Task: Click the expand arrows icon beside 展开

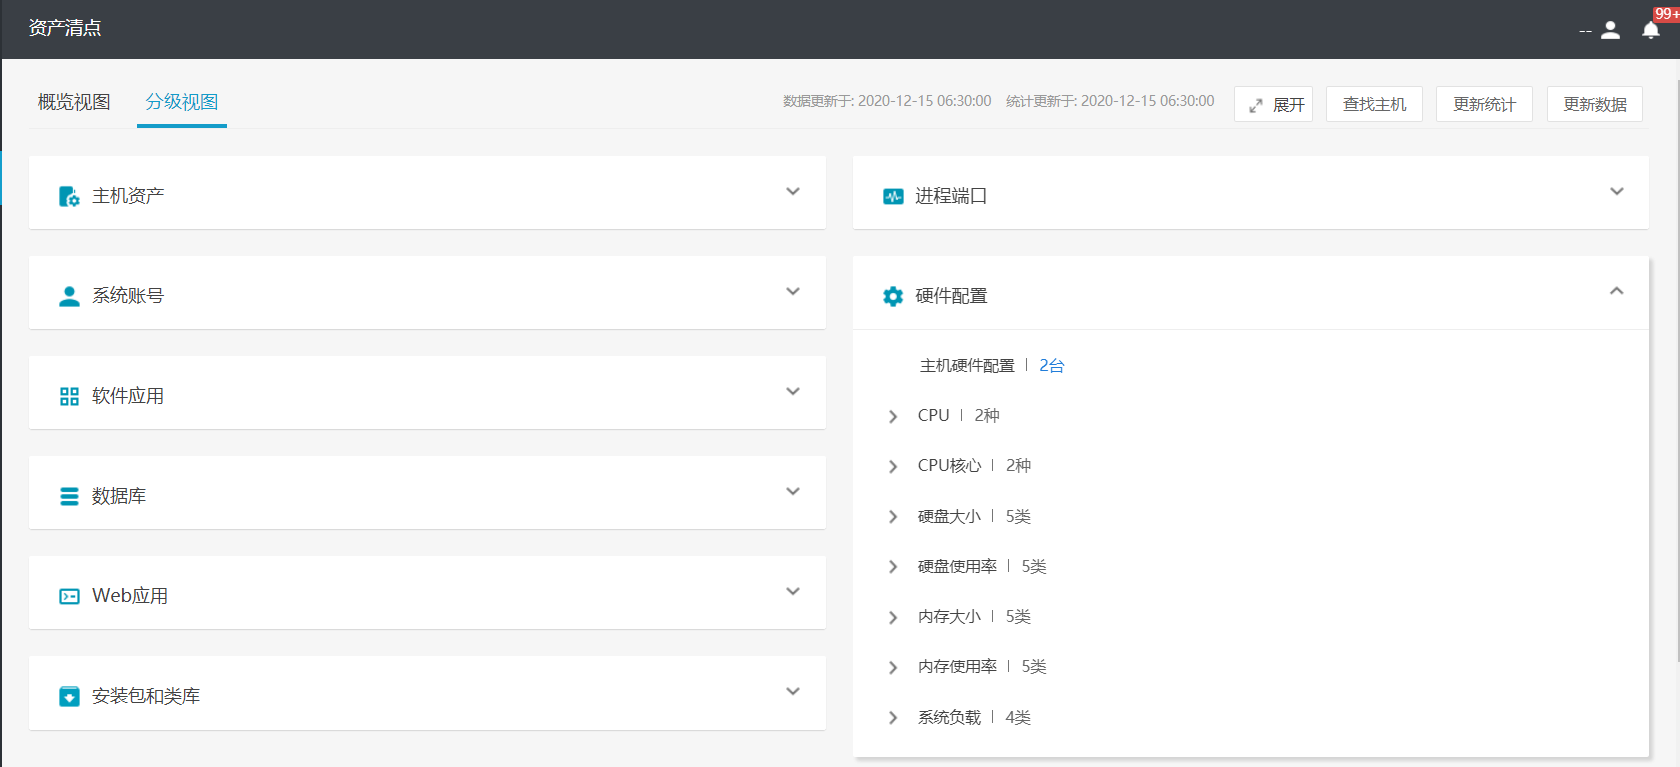Action: point(1256,105)
